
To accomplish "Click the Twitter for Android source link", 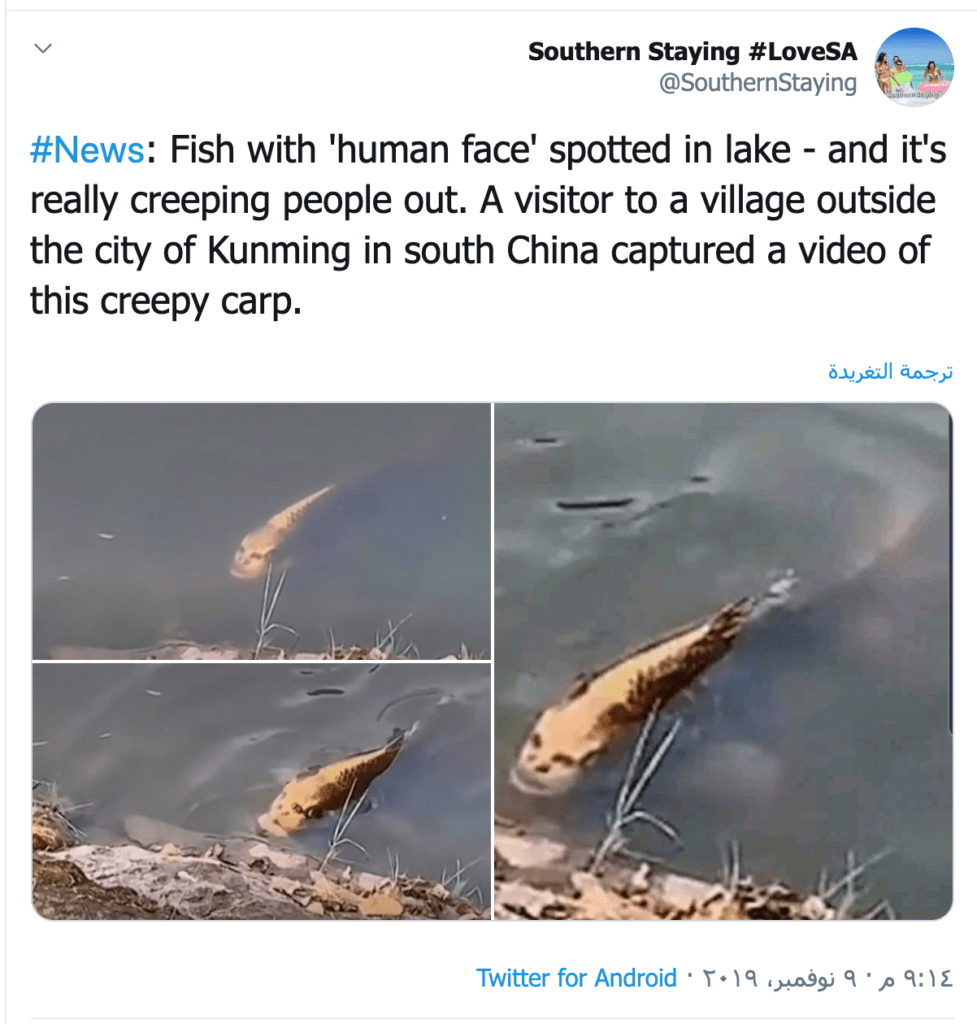I will [576, 978].
